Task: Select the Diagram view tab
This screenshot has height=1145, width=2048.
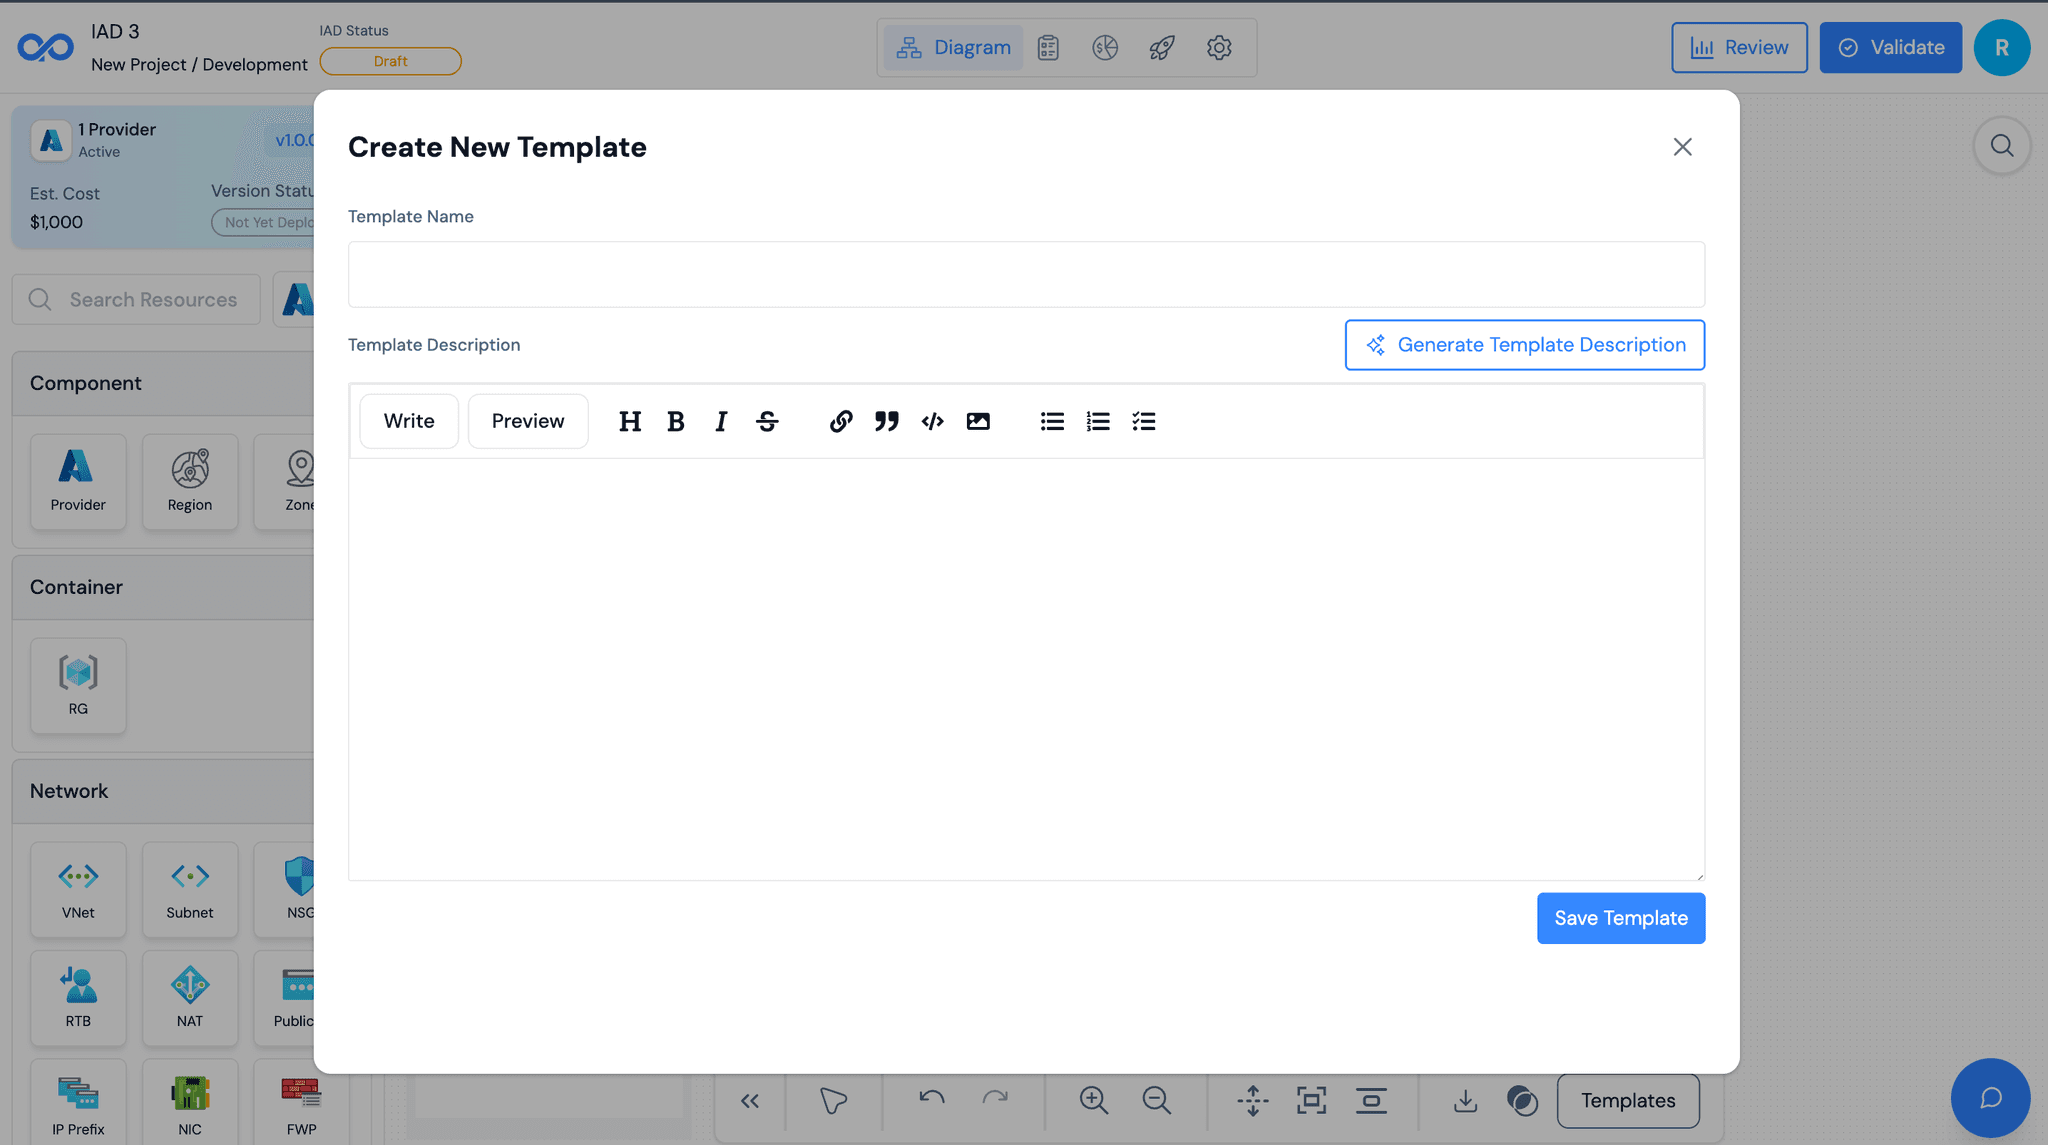Action: tap(953, 47)
